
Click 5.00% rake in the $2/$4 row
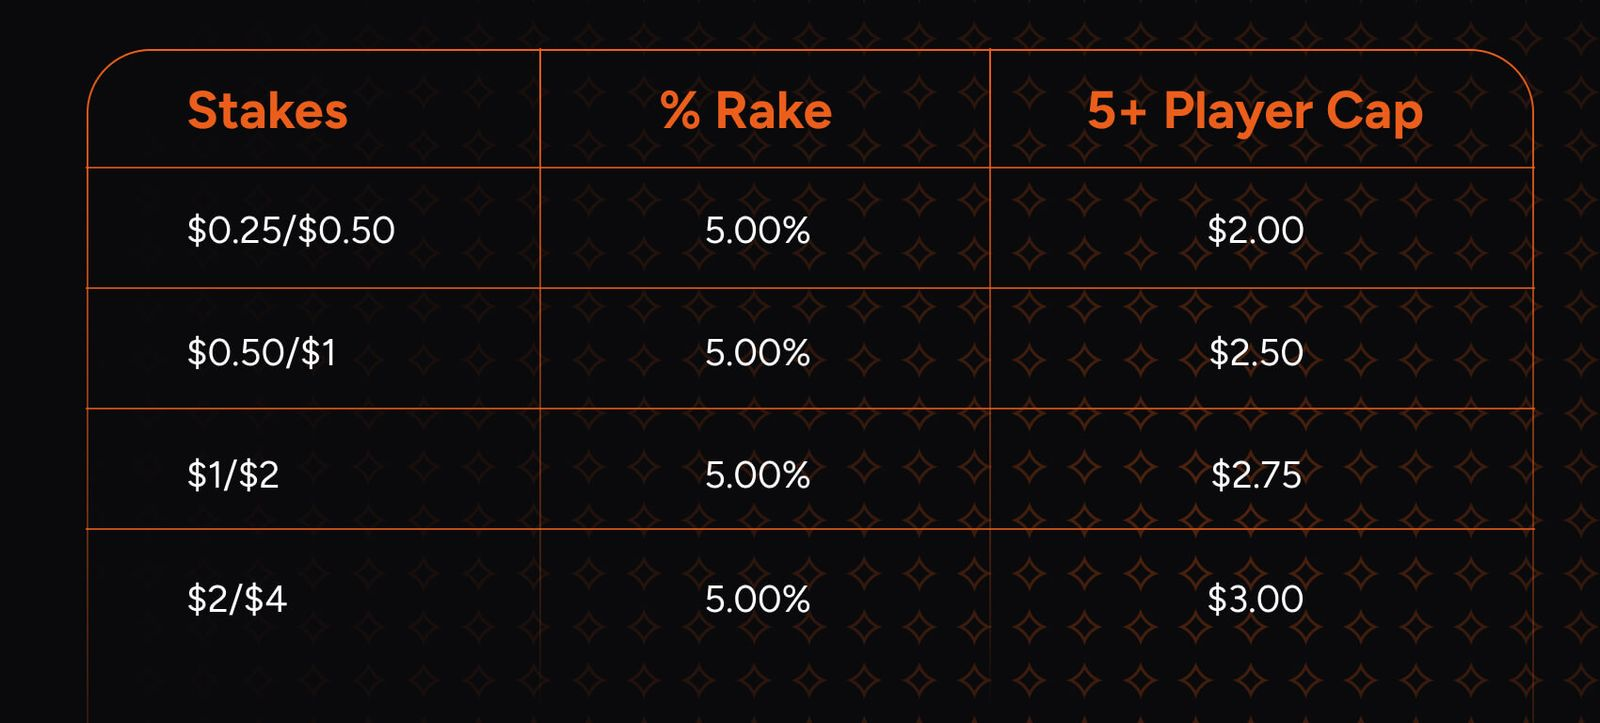757,599
